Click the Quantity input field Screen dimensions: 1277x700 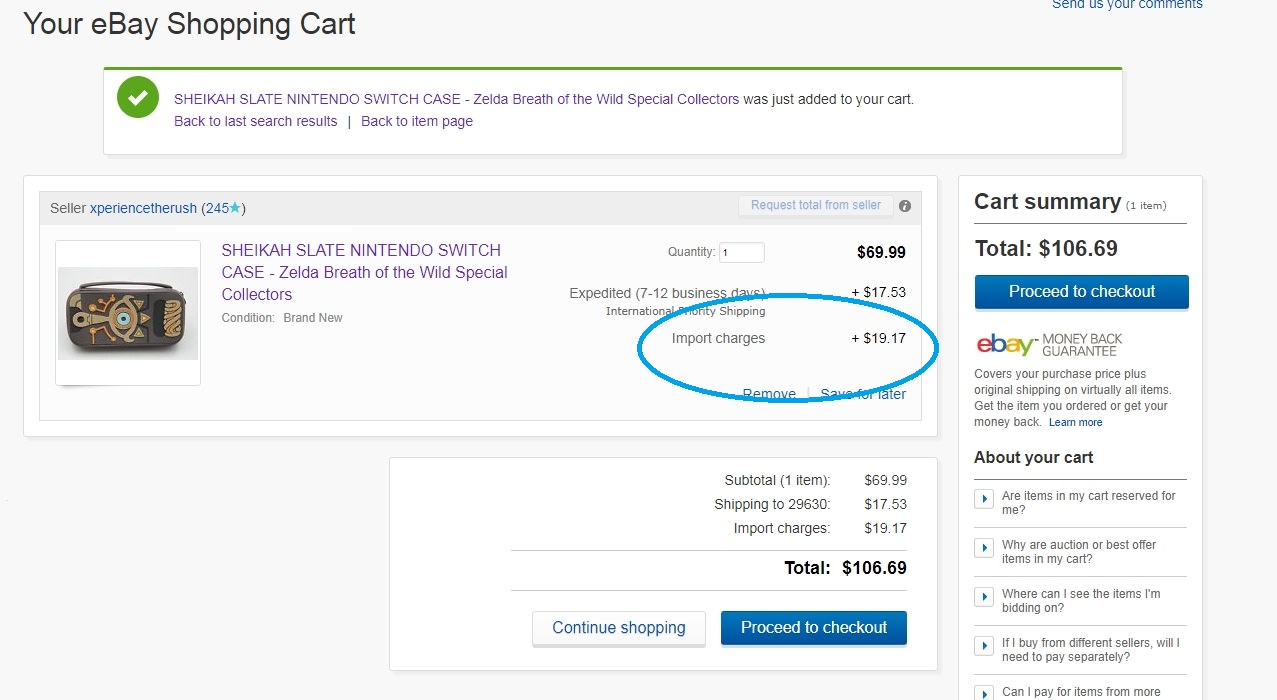(x=742, y=252)
